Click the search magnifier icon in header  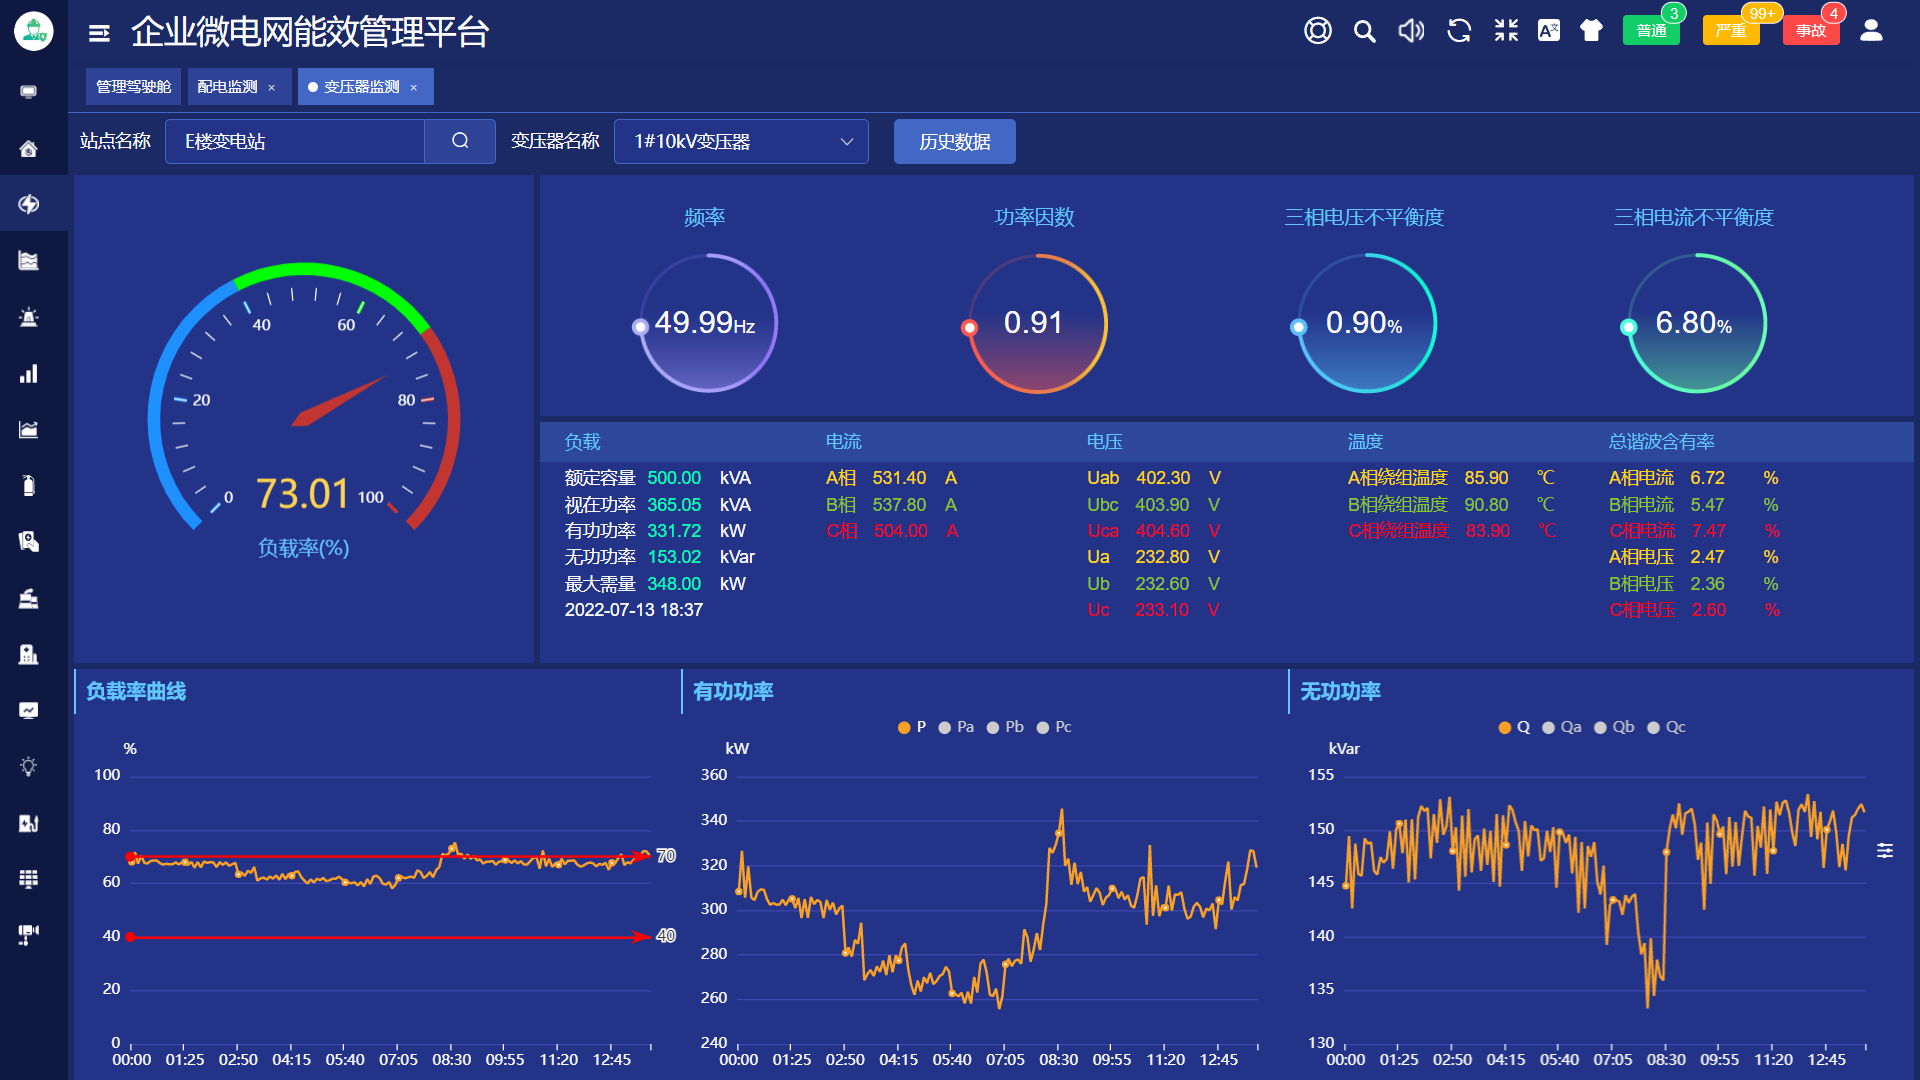pos(1364,31)
